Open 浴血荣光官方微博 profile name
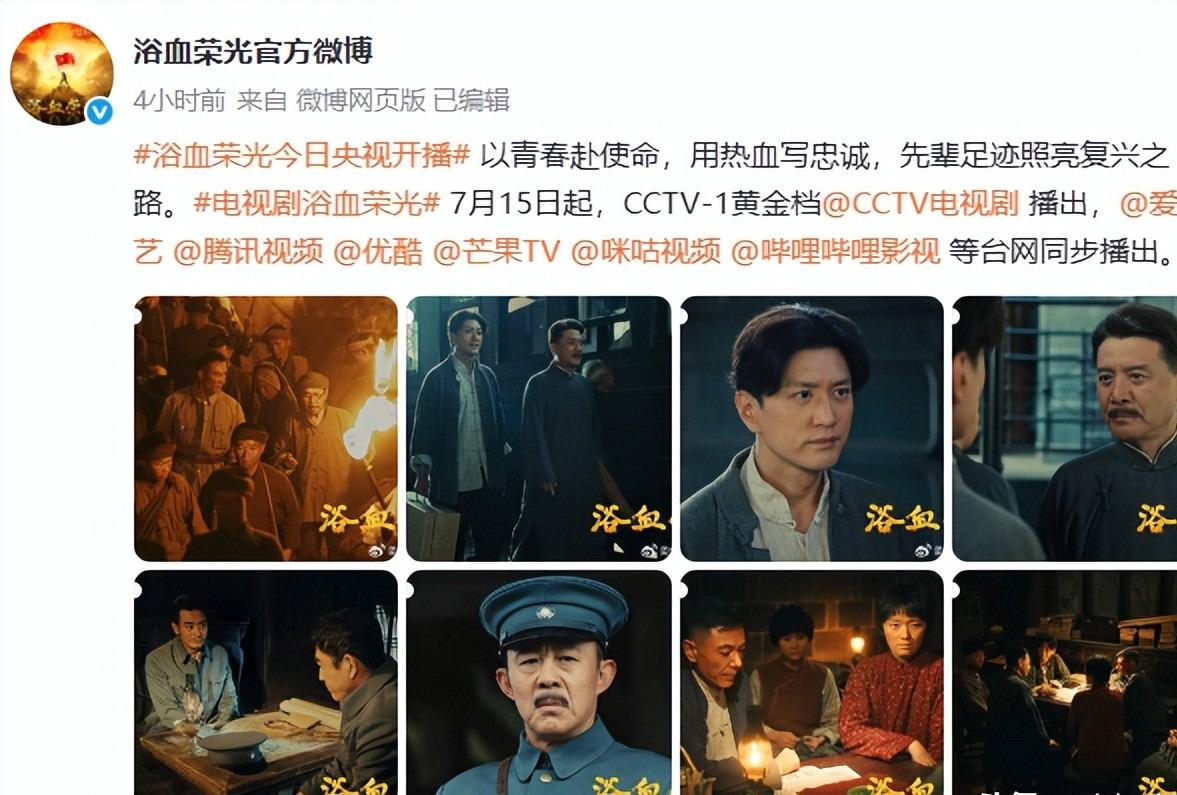 253,52
